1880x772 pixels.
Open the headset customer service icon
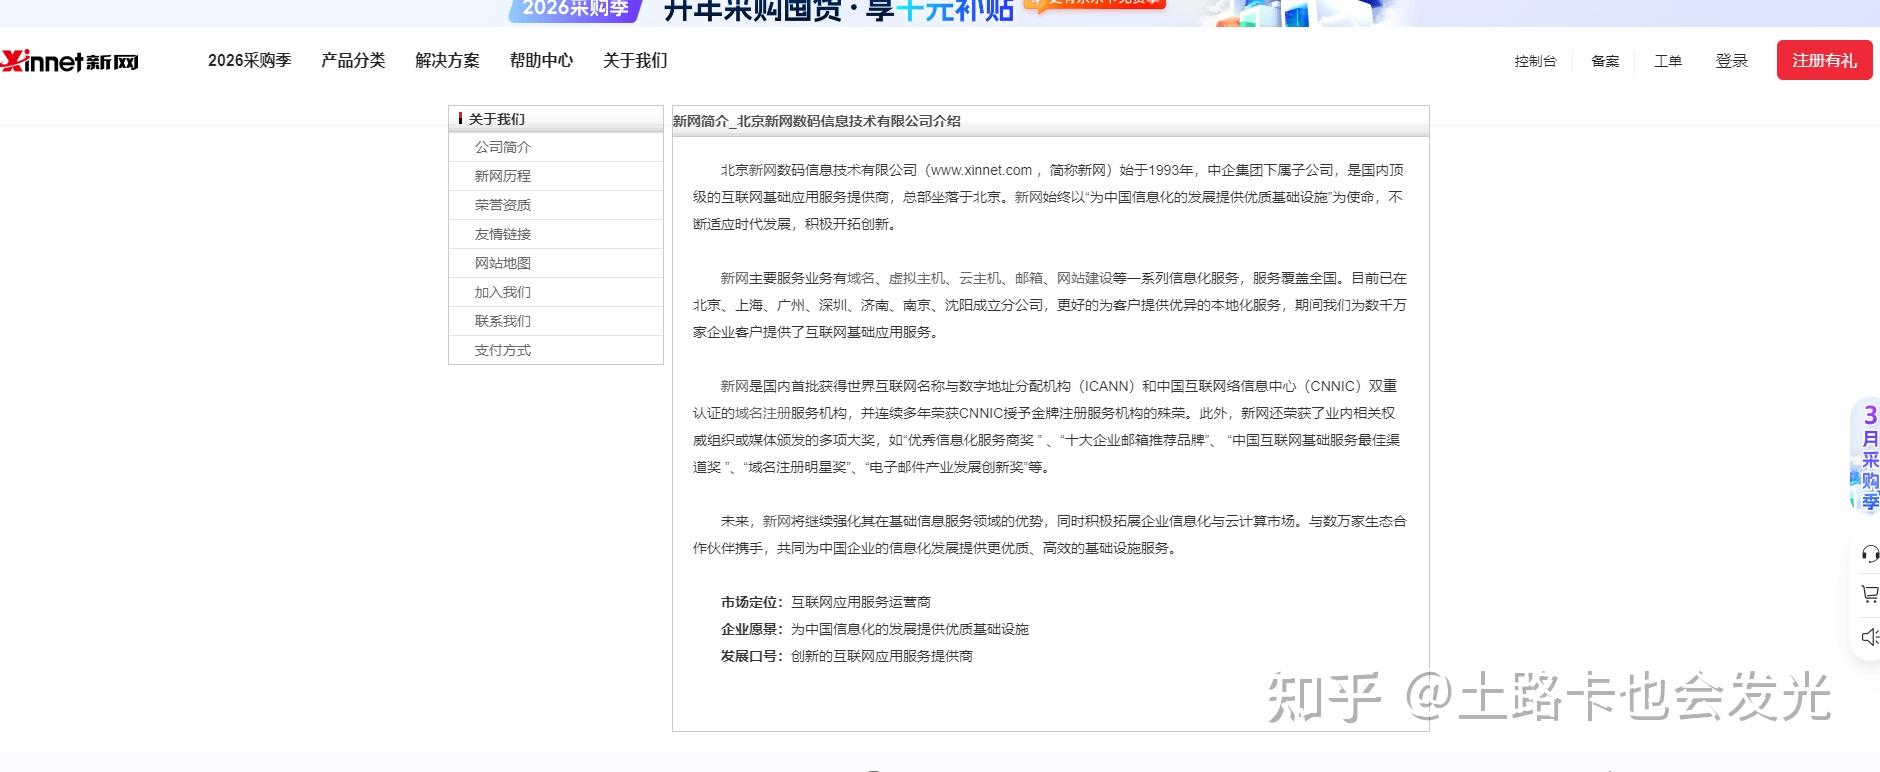coord(1869,554)
